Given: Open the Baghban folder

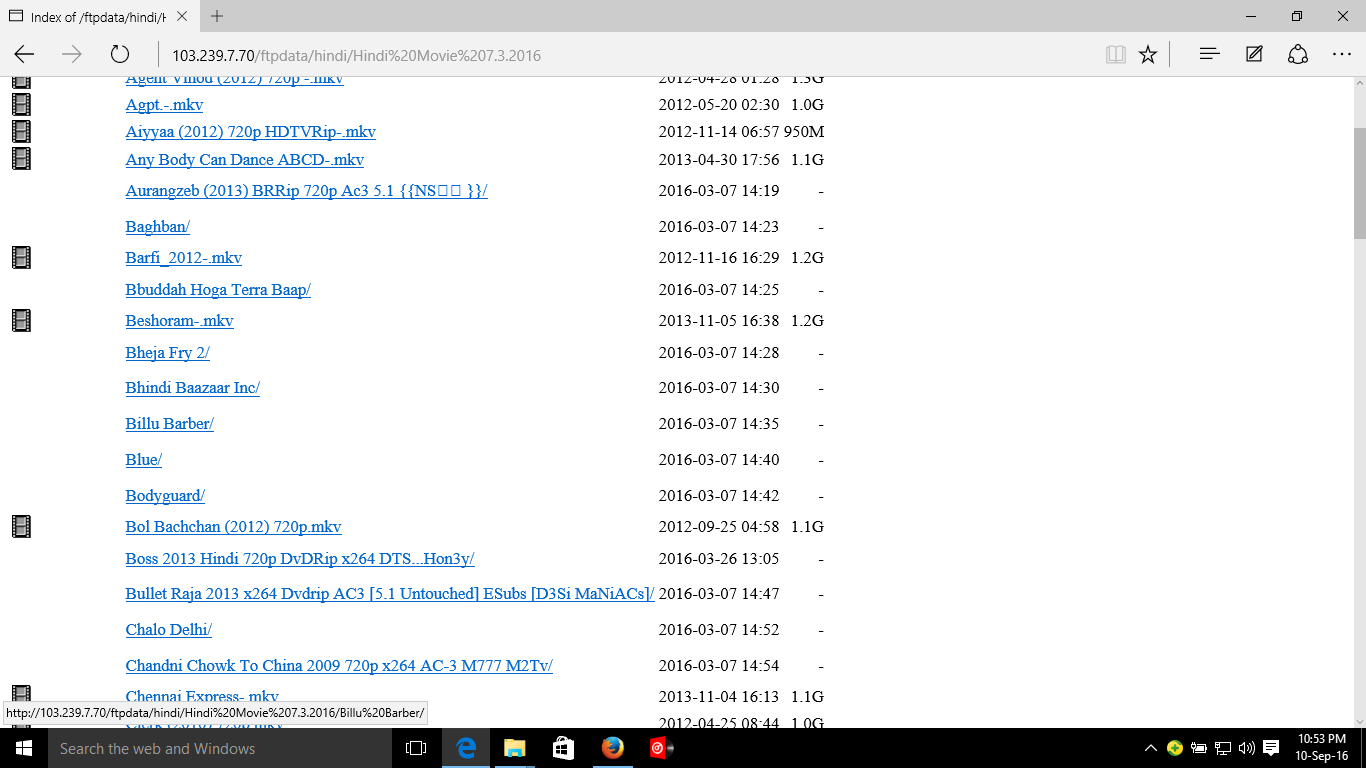Looking at the screenshot, I should pyautogui.click(x=158, y=227).
